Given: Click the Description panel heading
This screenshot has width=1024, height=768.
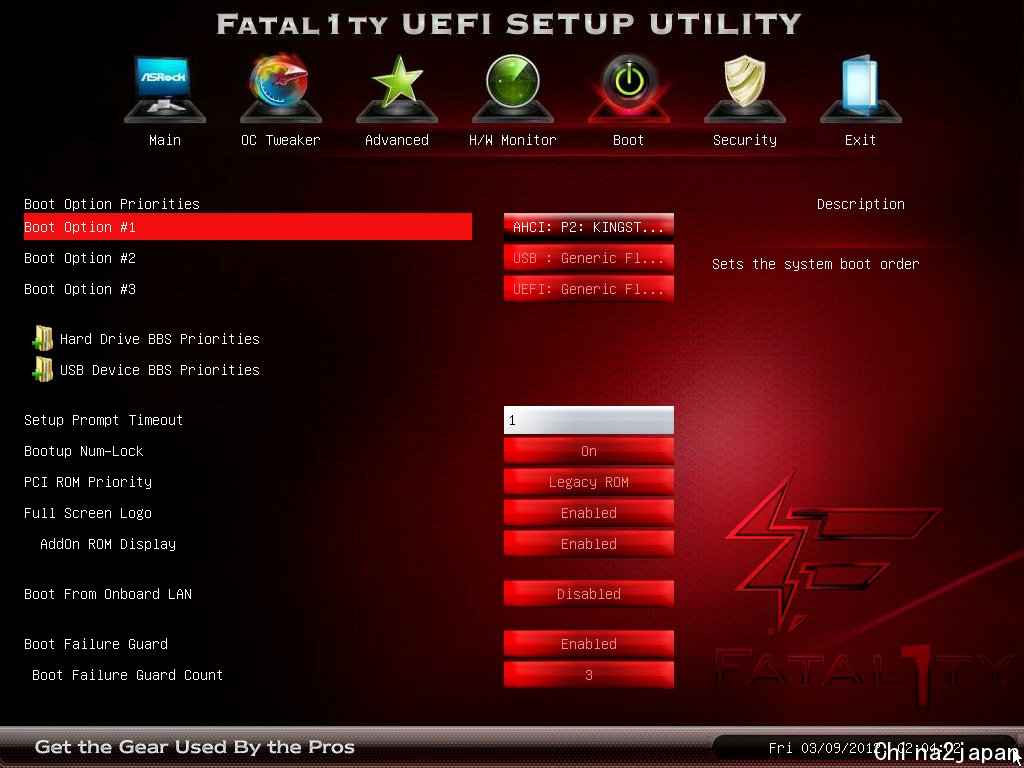Looking at the screenshot, I should [x=860, y=204].
